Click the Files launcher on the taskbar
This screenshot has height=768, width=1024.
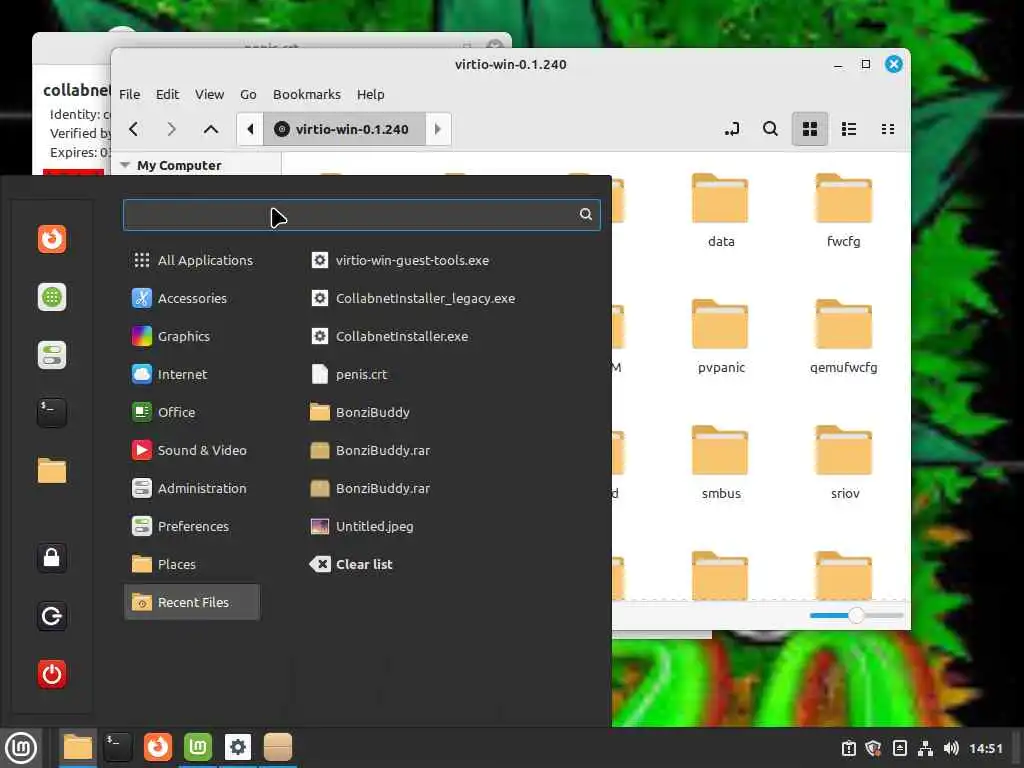tap(78, 748)
